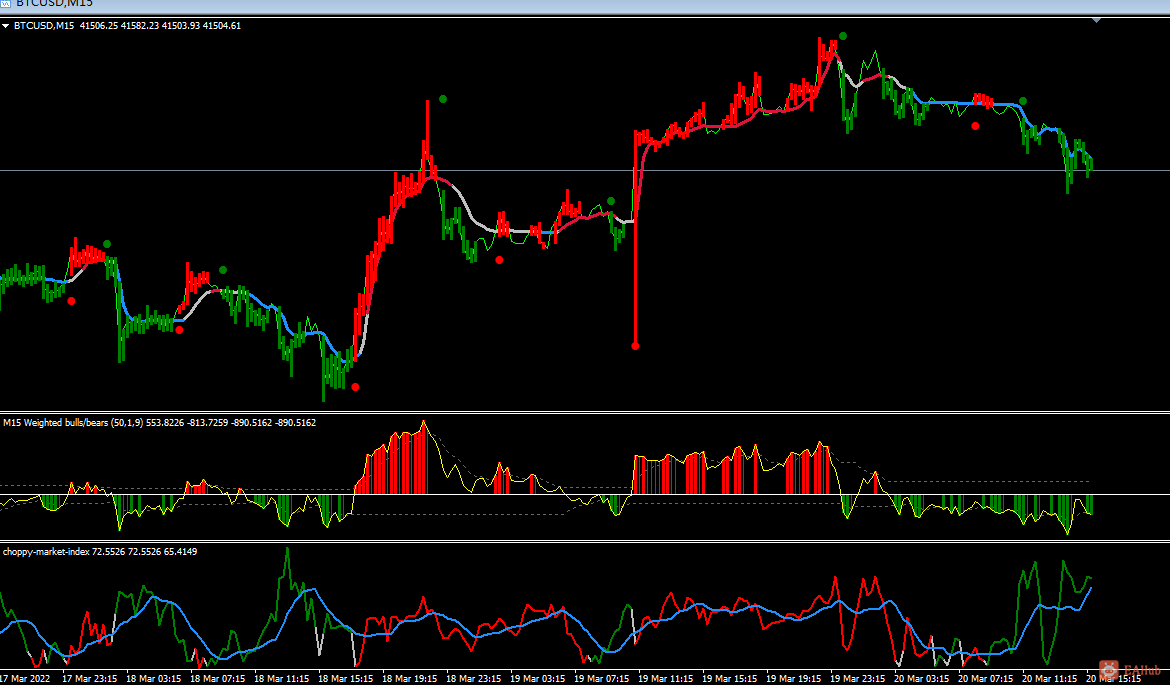Image resolution: width=1170 pixels, height=685 pixels.
Task: Click the 19 Mar 07:15 time label
Action: 602,678
